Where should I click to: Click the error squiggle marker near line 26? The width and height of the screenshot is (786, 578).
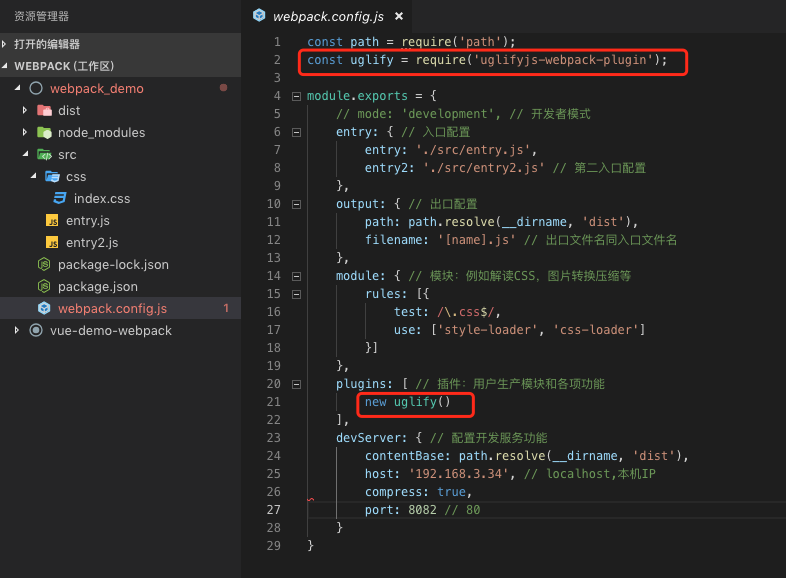click(311, 499)
